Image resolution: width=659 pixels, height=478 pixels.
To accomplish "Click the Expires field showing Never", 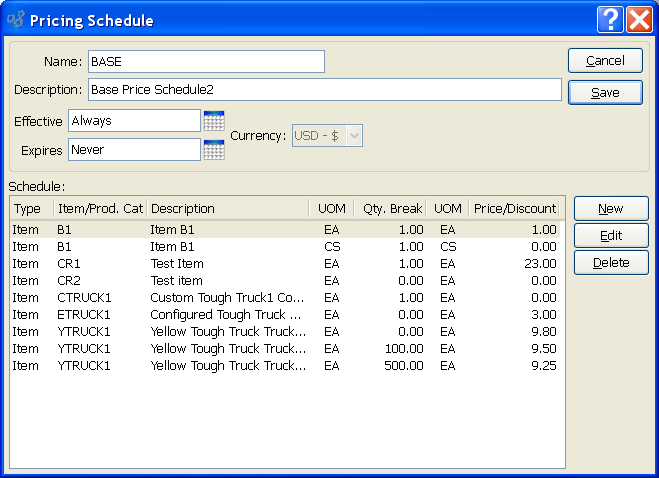I will pos(134,150).
